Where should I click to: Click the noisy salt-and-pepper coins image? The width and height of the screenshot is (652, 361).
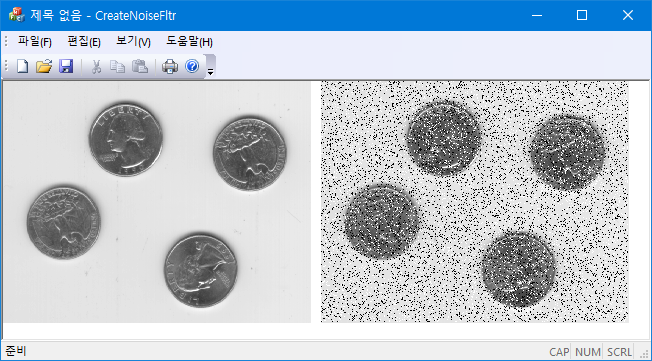[x=474, y=202]
